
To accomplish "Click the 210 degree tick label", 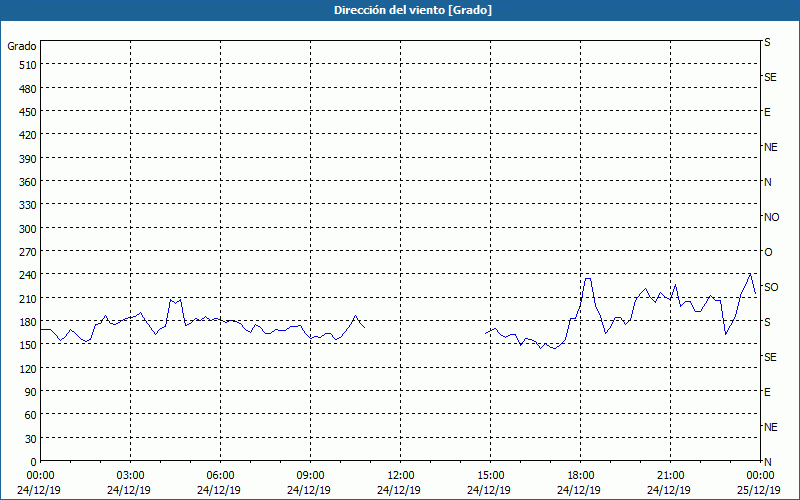I will pyautogui.click(x=28, y=298).
